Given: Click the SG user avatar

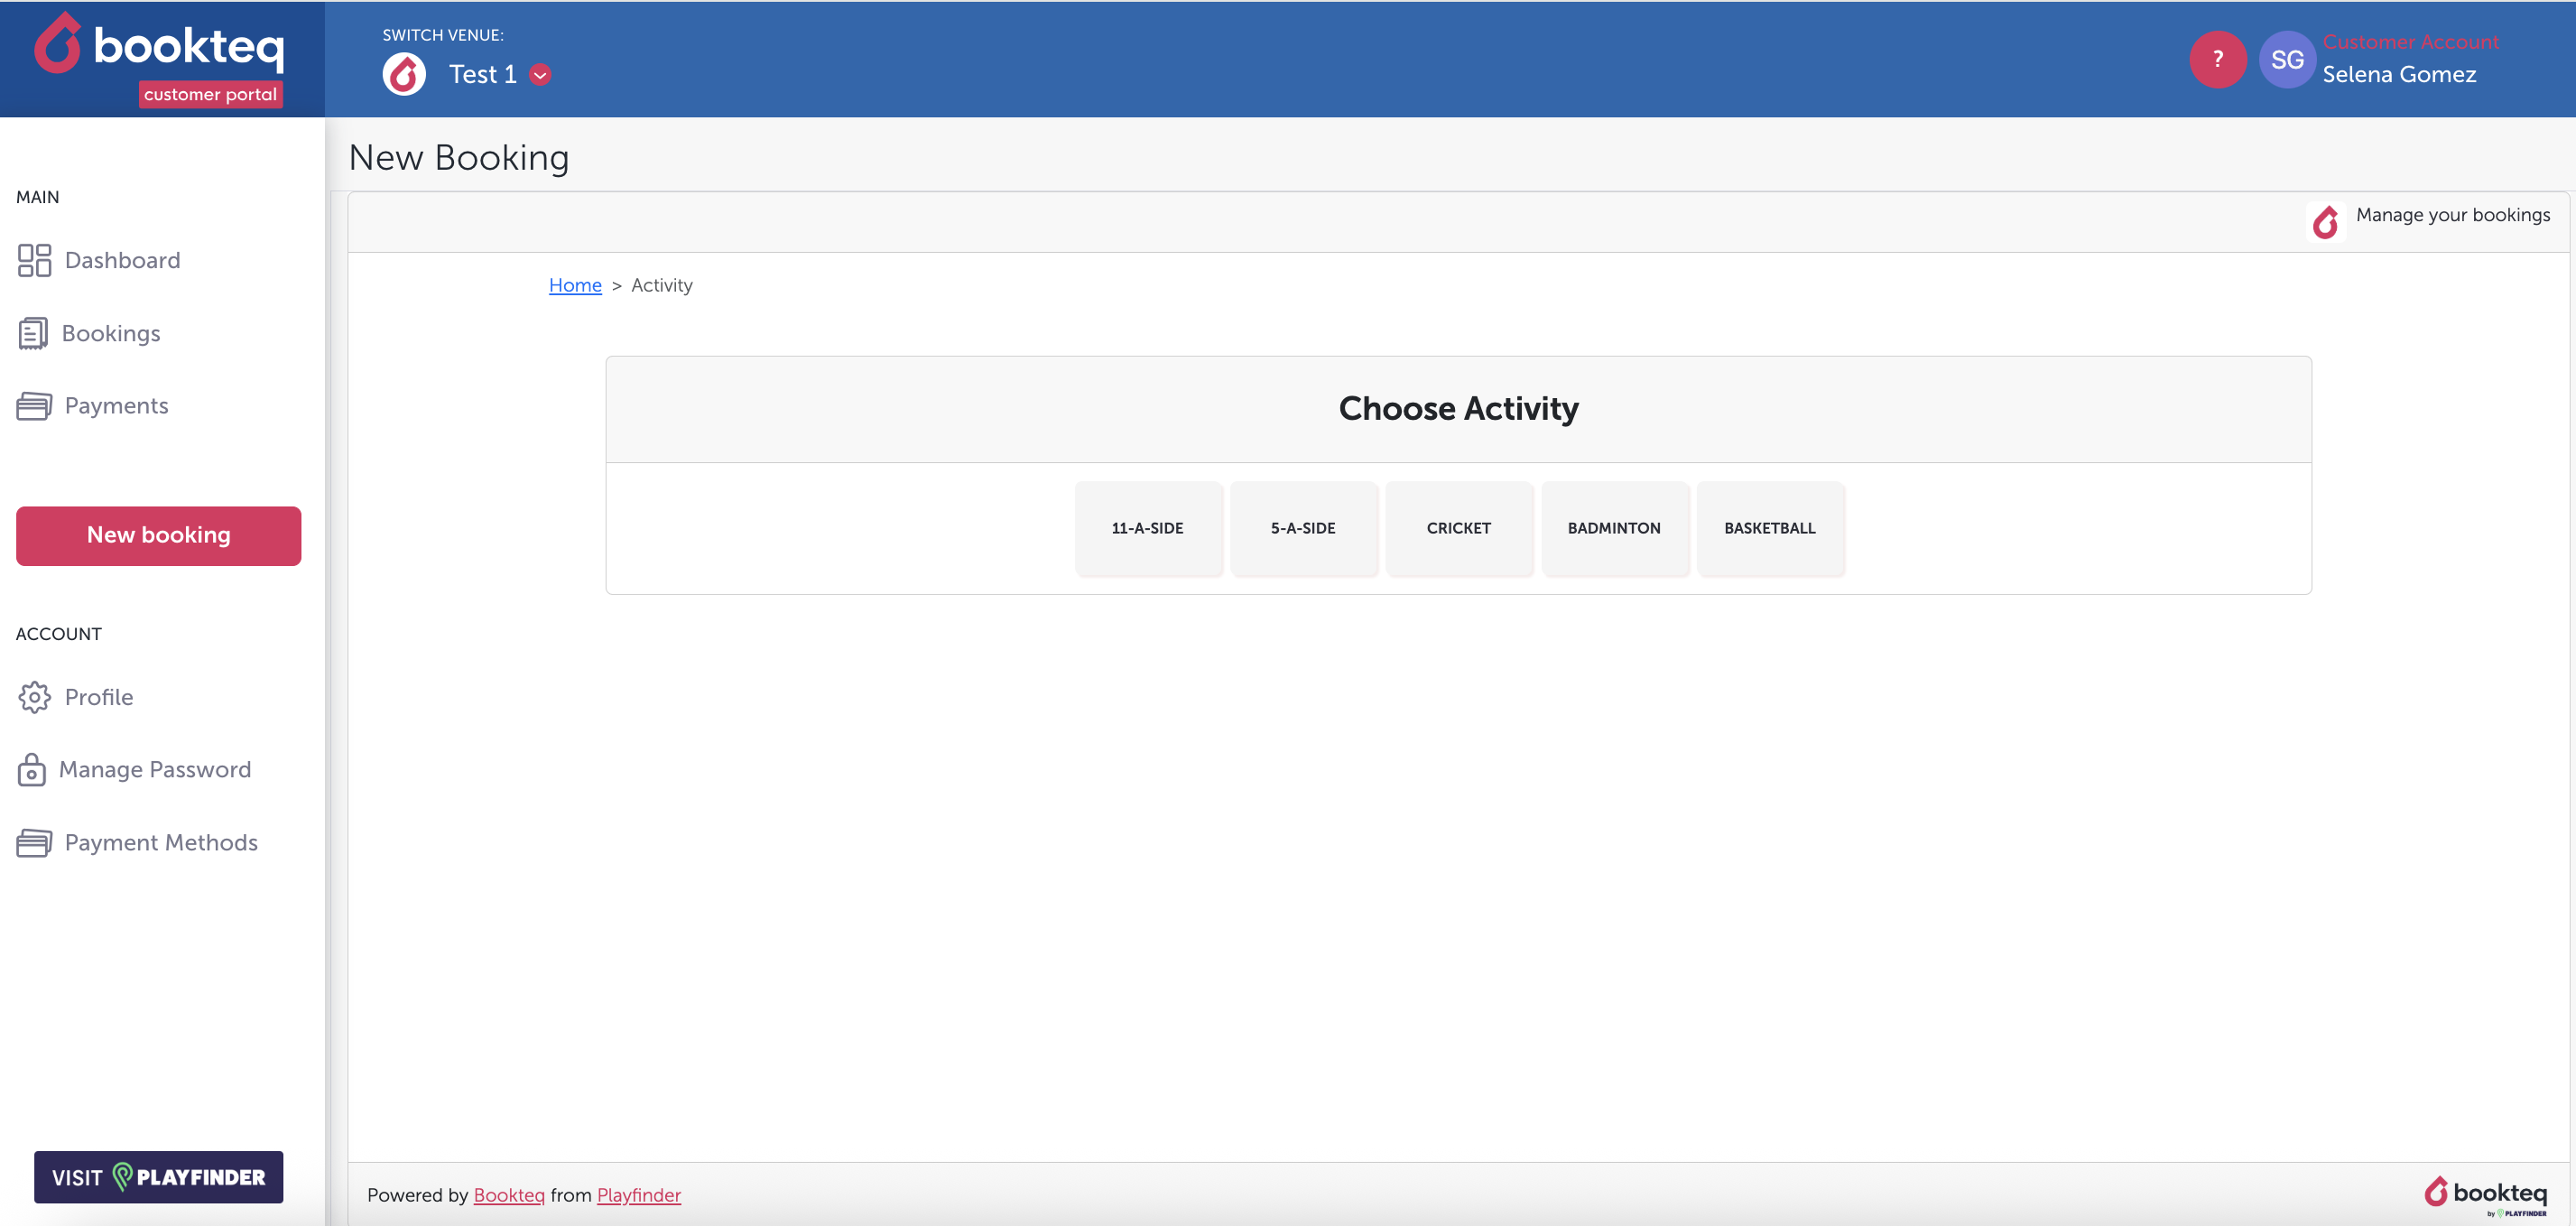Looking at the screenshot, I should 2286,60.
